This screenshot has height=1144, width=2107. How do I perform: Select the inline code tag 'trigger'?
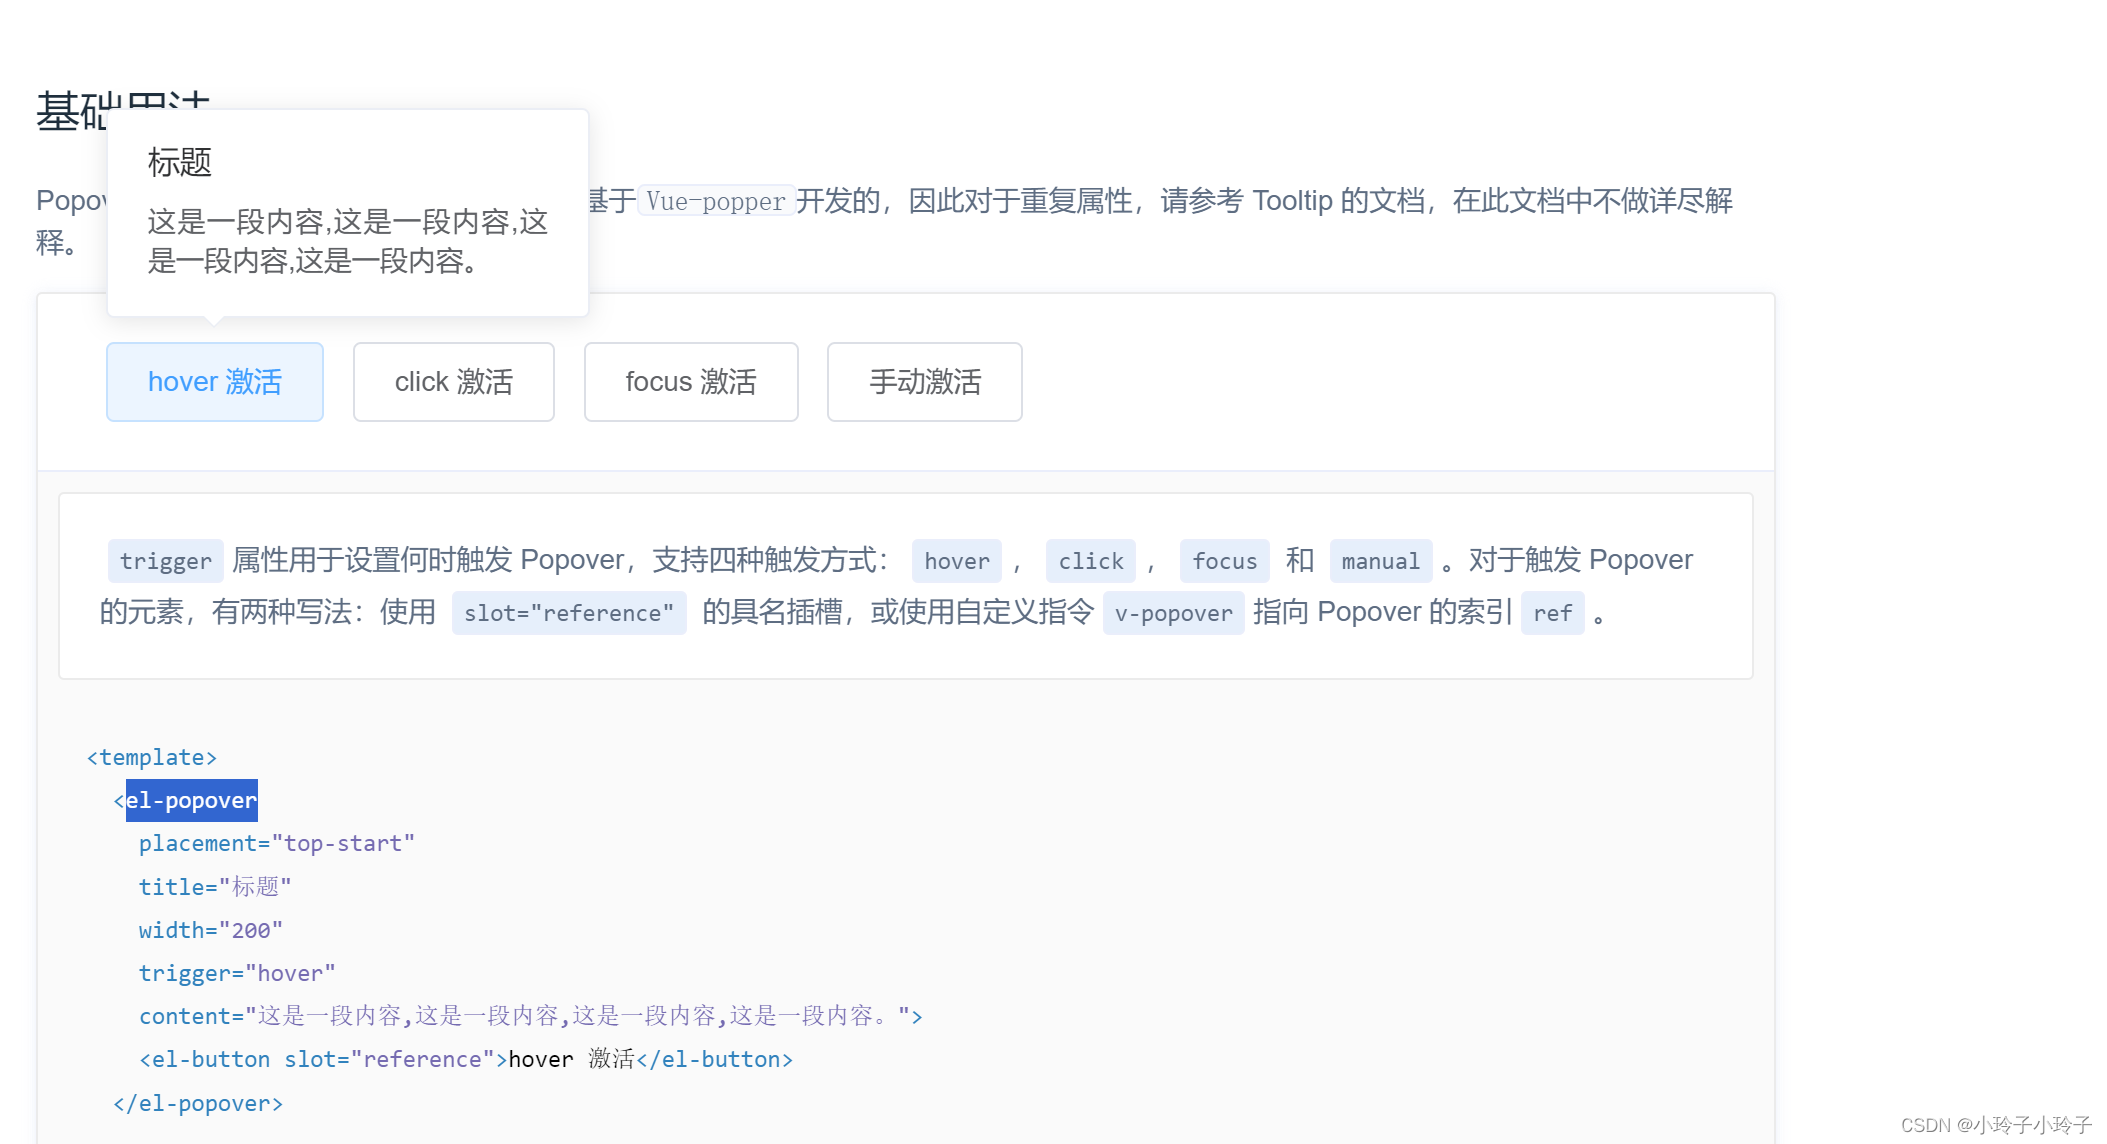coord(165,561)
